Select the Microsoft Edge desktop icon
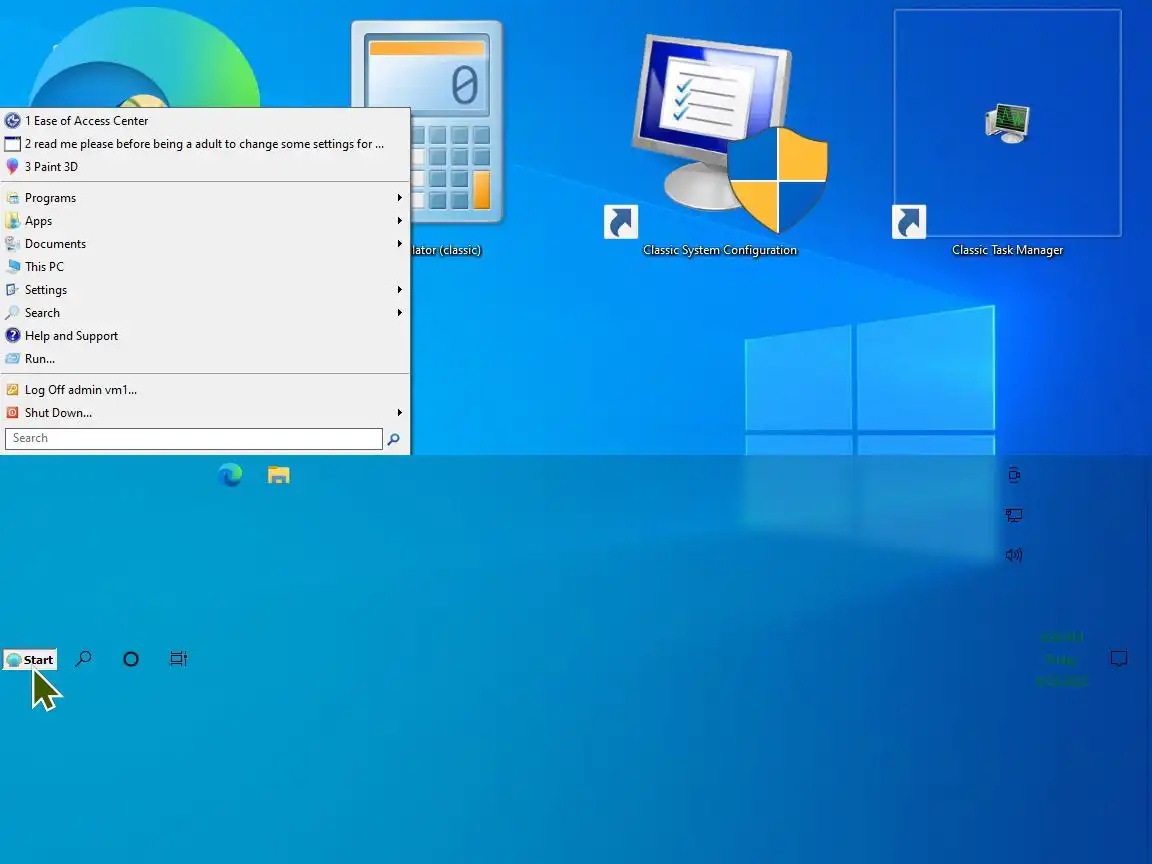 (144, 57)
